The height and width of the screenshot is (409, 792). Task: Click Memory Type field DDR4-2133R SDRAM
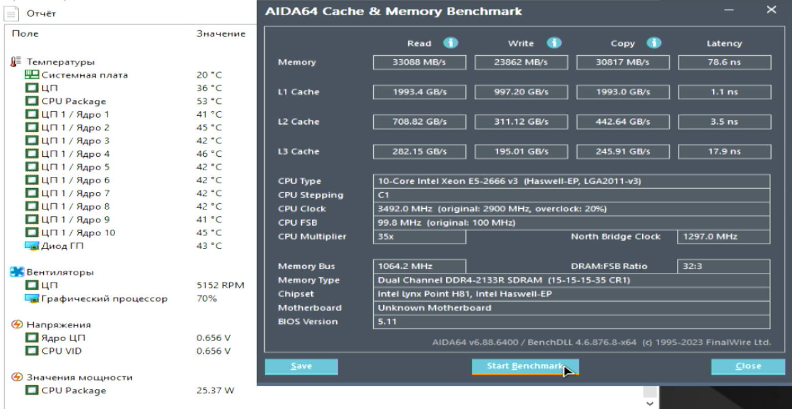point(572,280)
